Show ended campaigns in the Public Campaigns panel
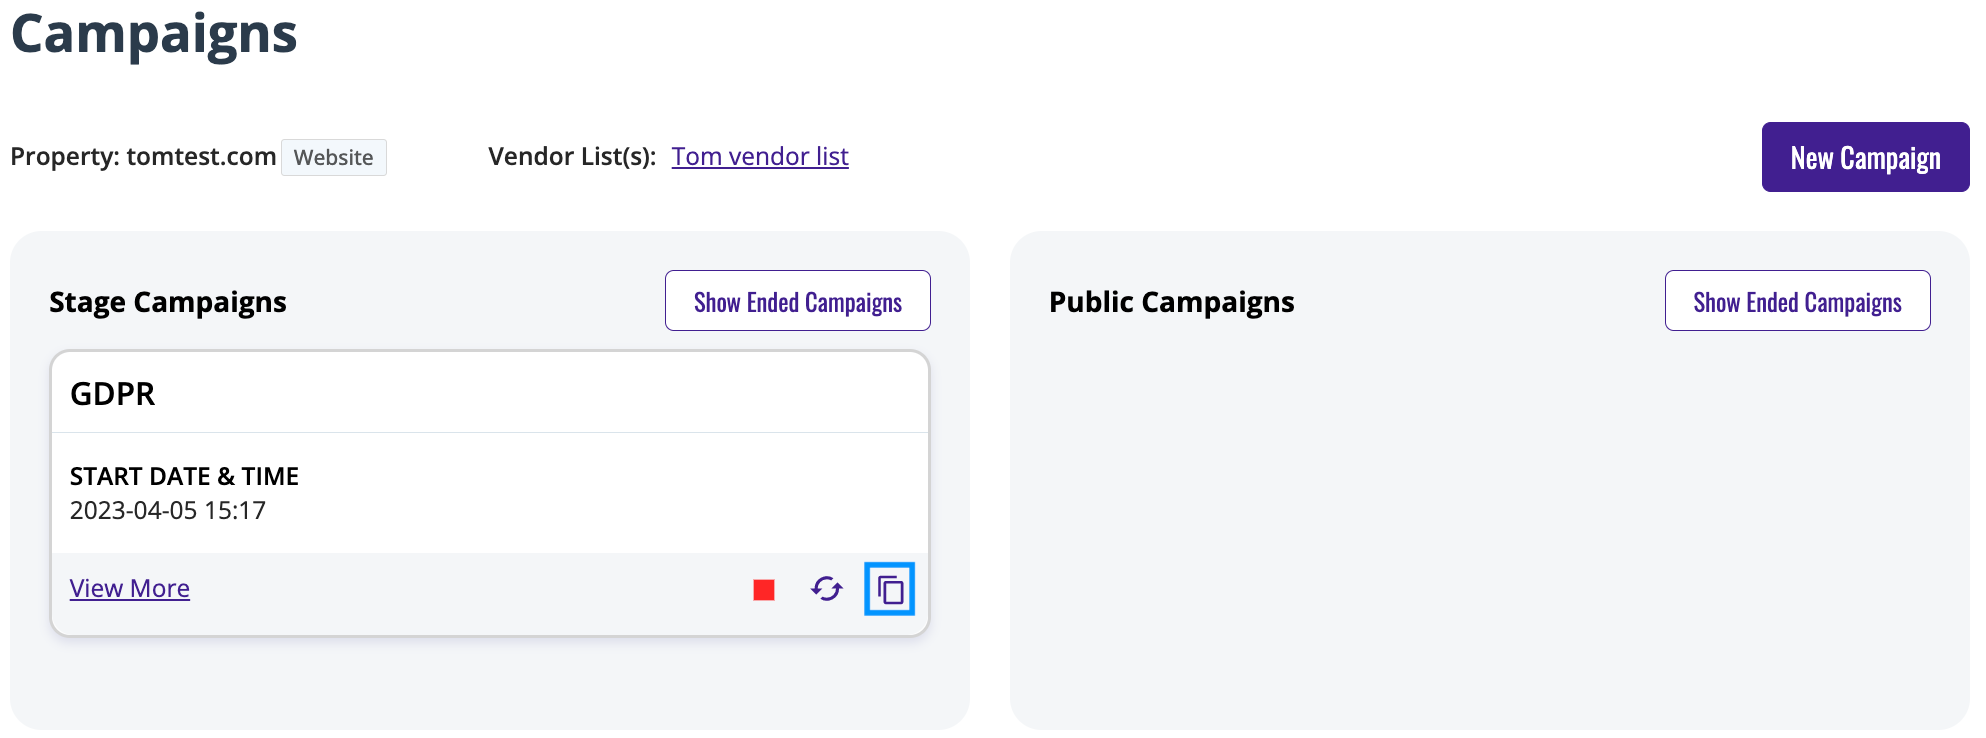This screenshot has height=738, width=1986. coord(1797,301)
